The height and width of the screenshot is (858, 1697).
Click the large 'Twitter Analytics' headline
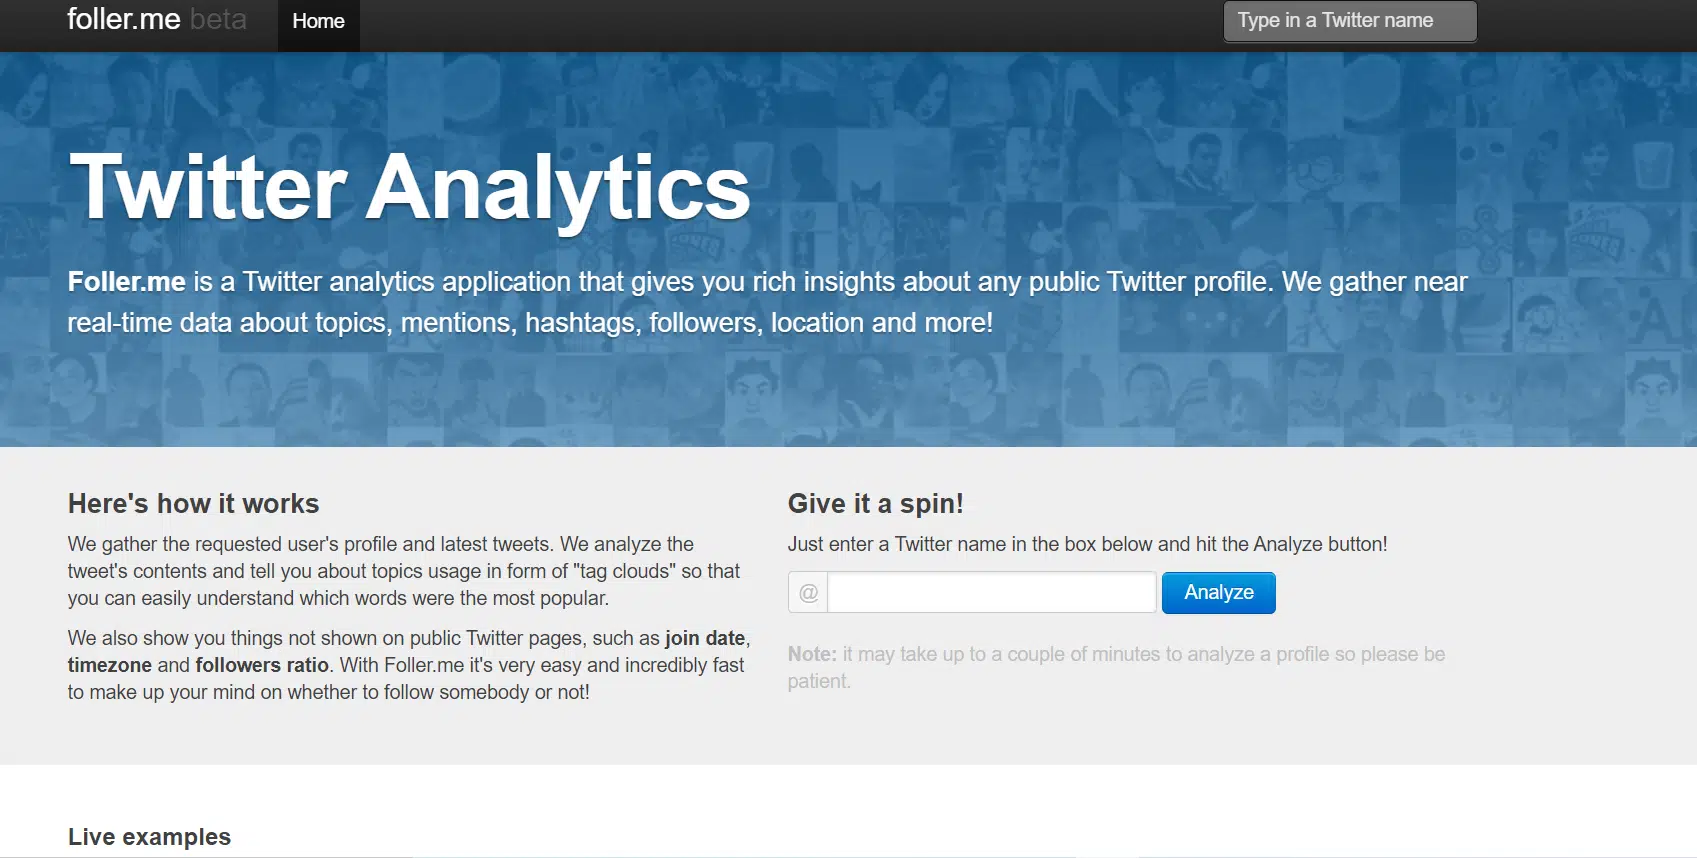[410, 188]
